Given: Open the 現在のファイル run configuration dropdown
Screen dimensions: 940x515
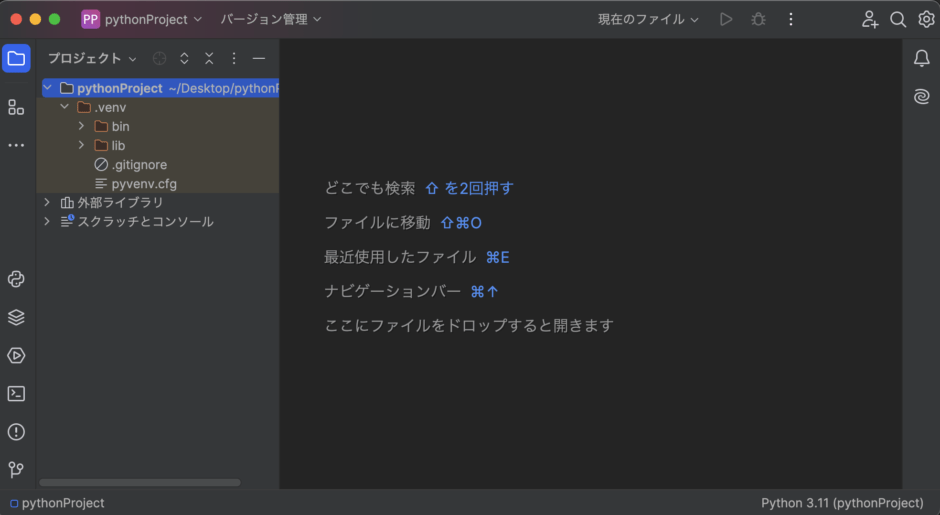Looking at the screenshot, I should [x=648, y=19].
